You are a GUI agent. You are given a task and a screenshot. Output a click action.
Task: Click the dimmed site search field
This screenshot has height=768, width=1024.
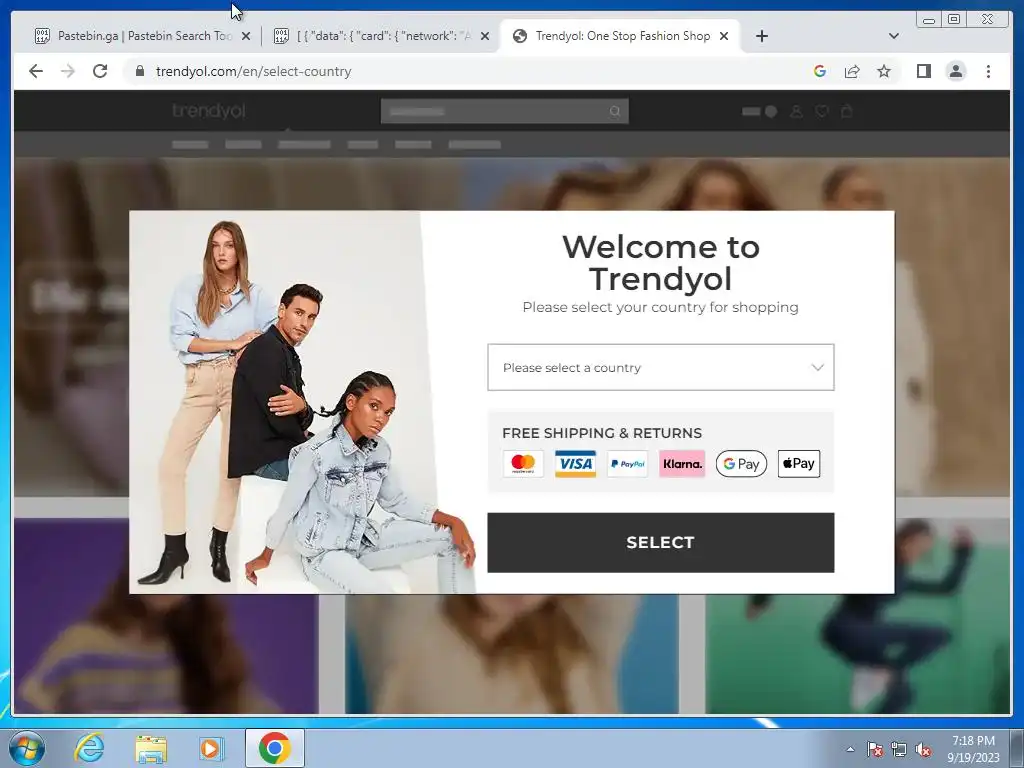[x=505, y=111]
